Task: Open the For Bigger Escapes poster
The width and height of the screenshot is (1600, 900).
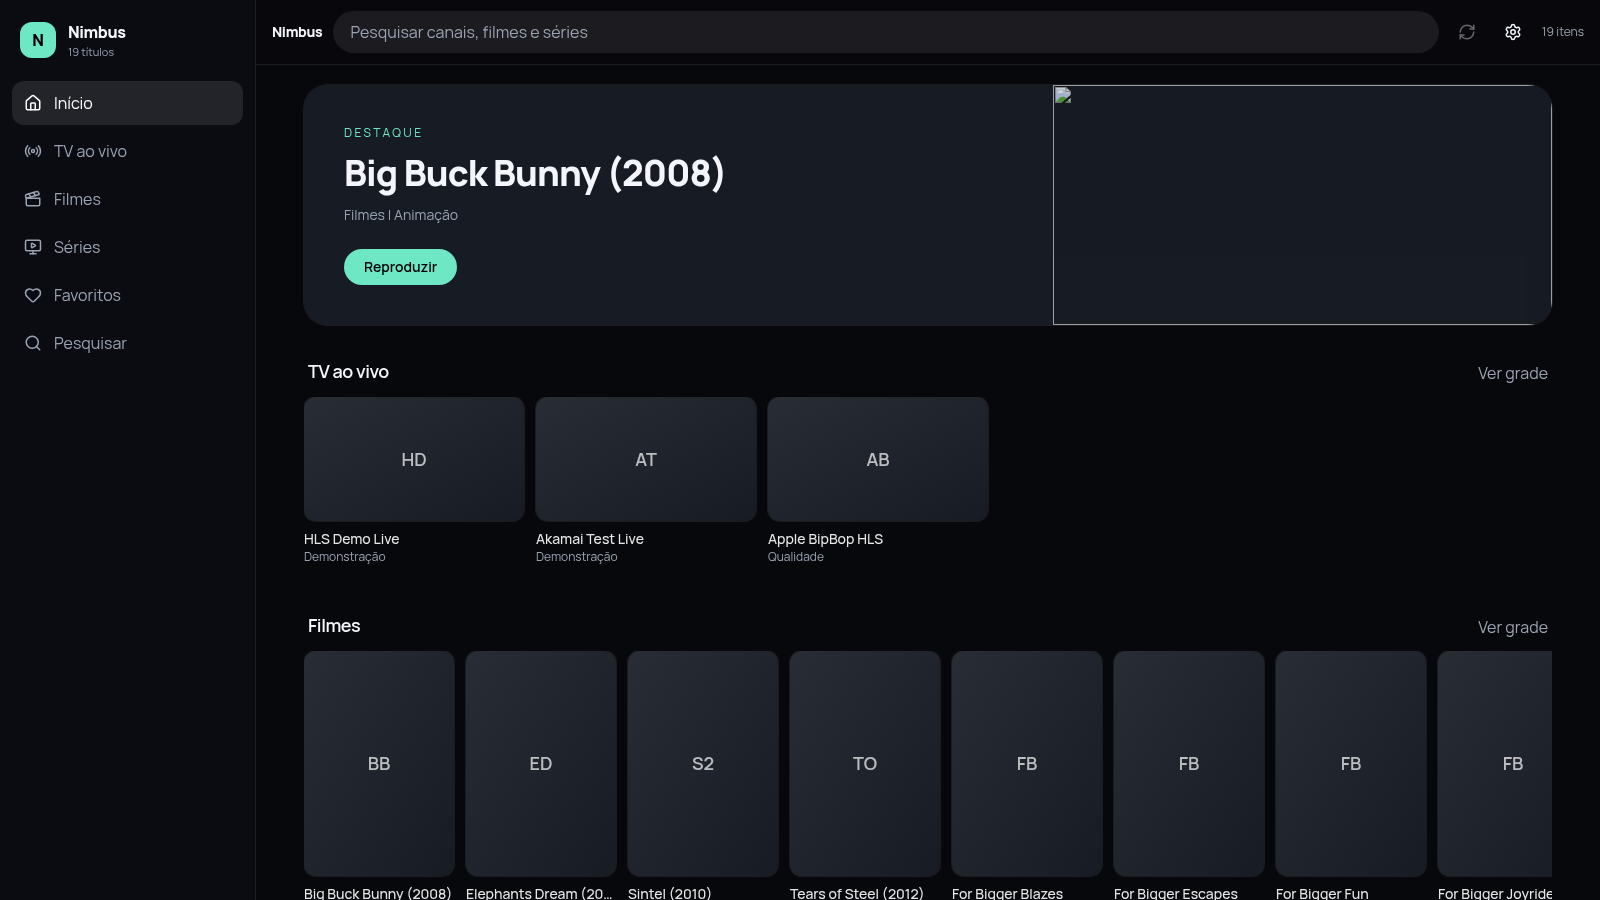Action: [x=1189, y=764]
